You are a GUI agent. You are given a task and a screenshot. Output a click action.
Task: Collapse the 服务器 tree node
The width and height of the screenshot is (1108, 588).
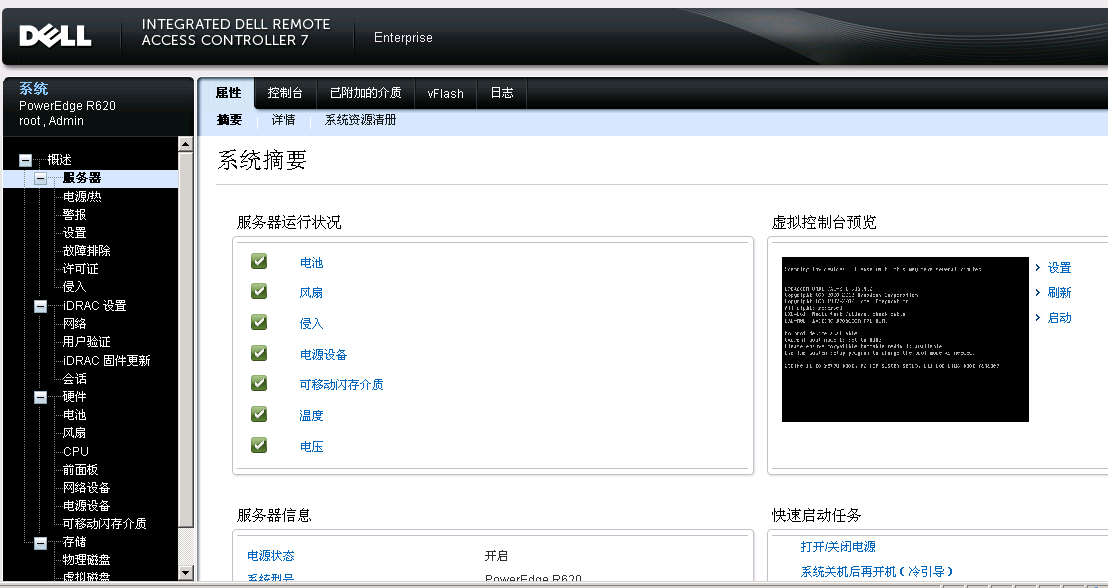point(40,178)
